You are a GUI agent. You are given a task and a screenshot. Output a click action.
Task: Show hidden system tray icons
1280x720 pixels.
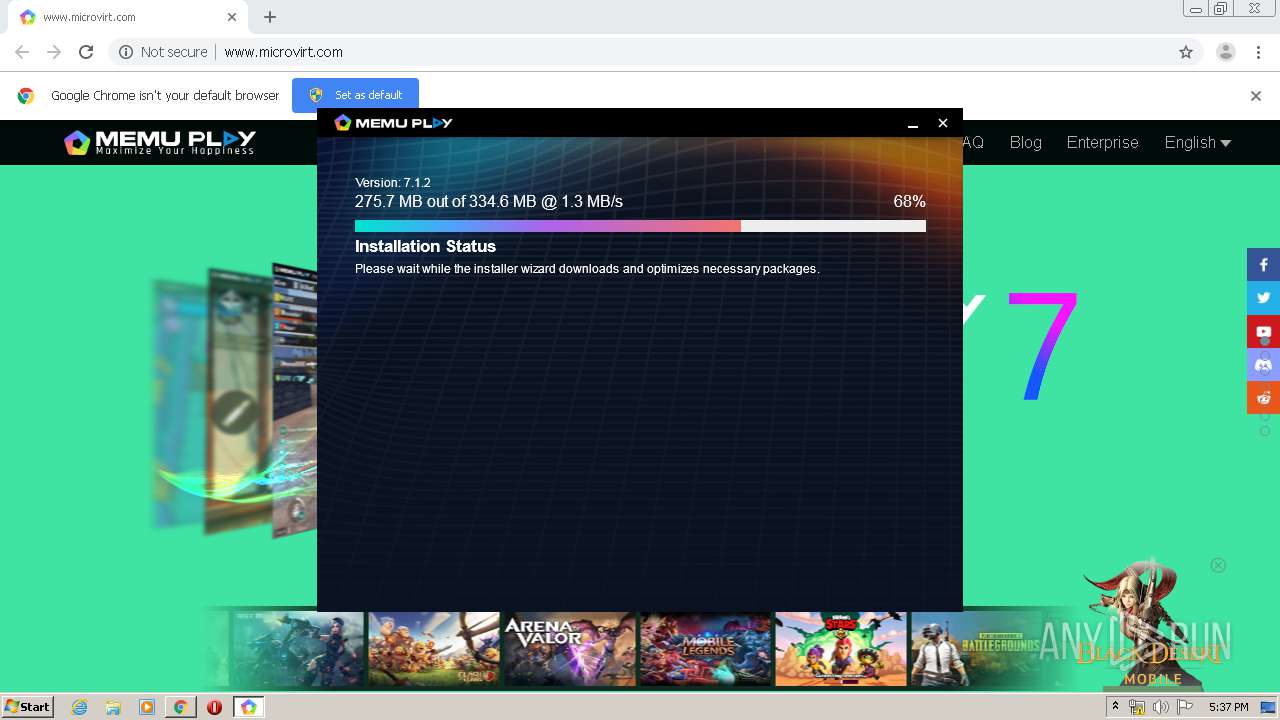coord(1115,707)
